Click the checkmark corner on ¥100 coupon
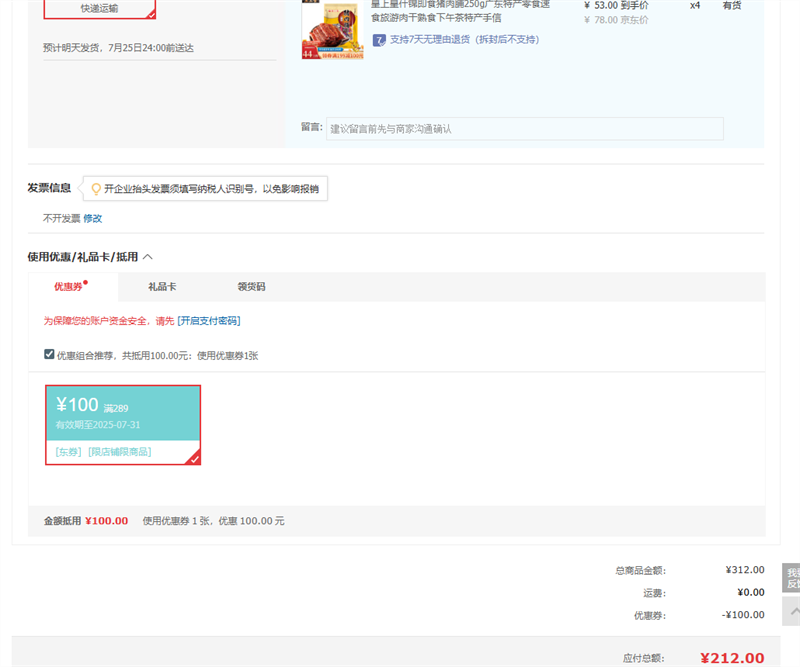The width and height of the screenshot is (800, 667). [x=194, y=458]
